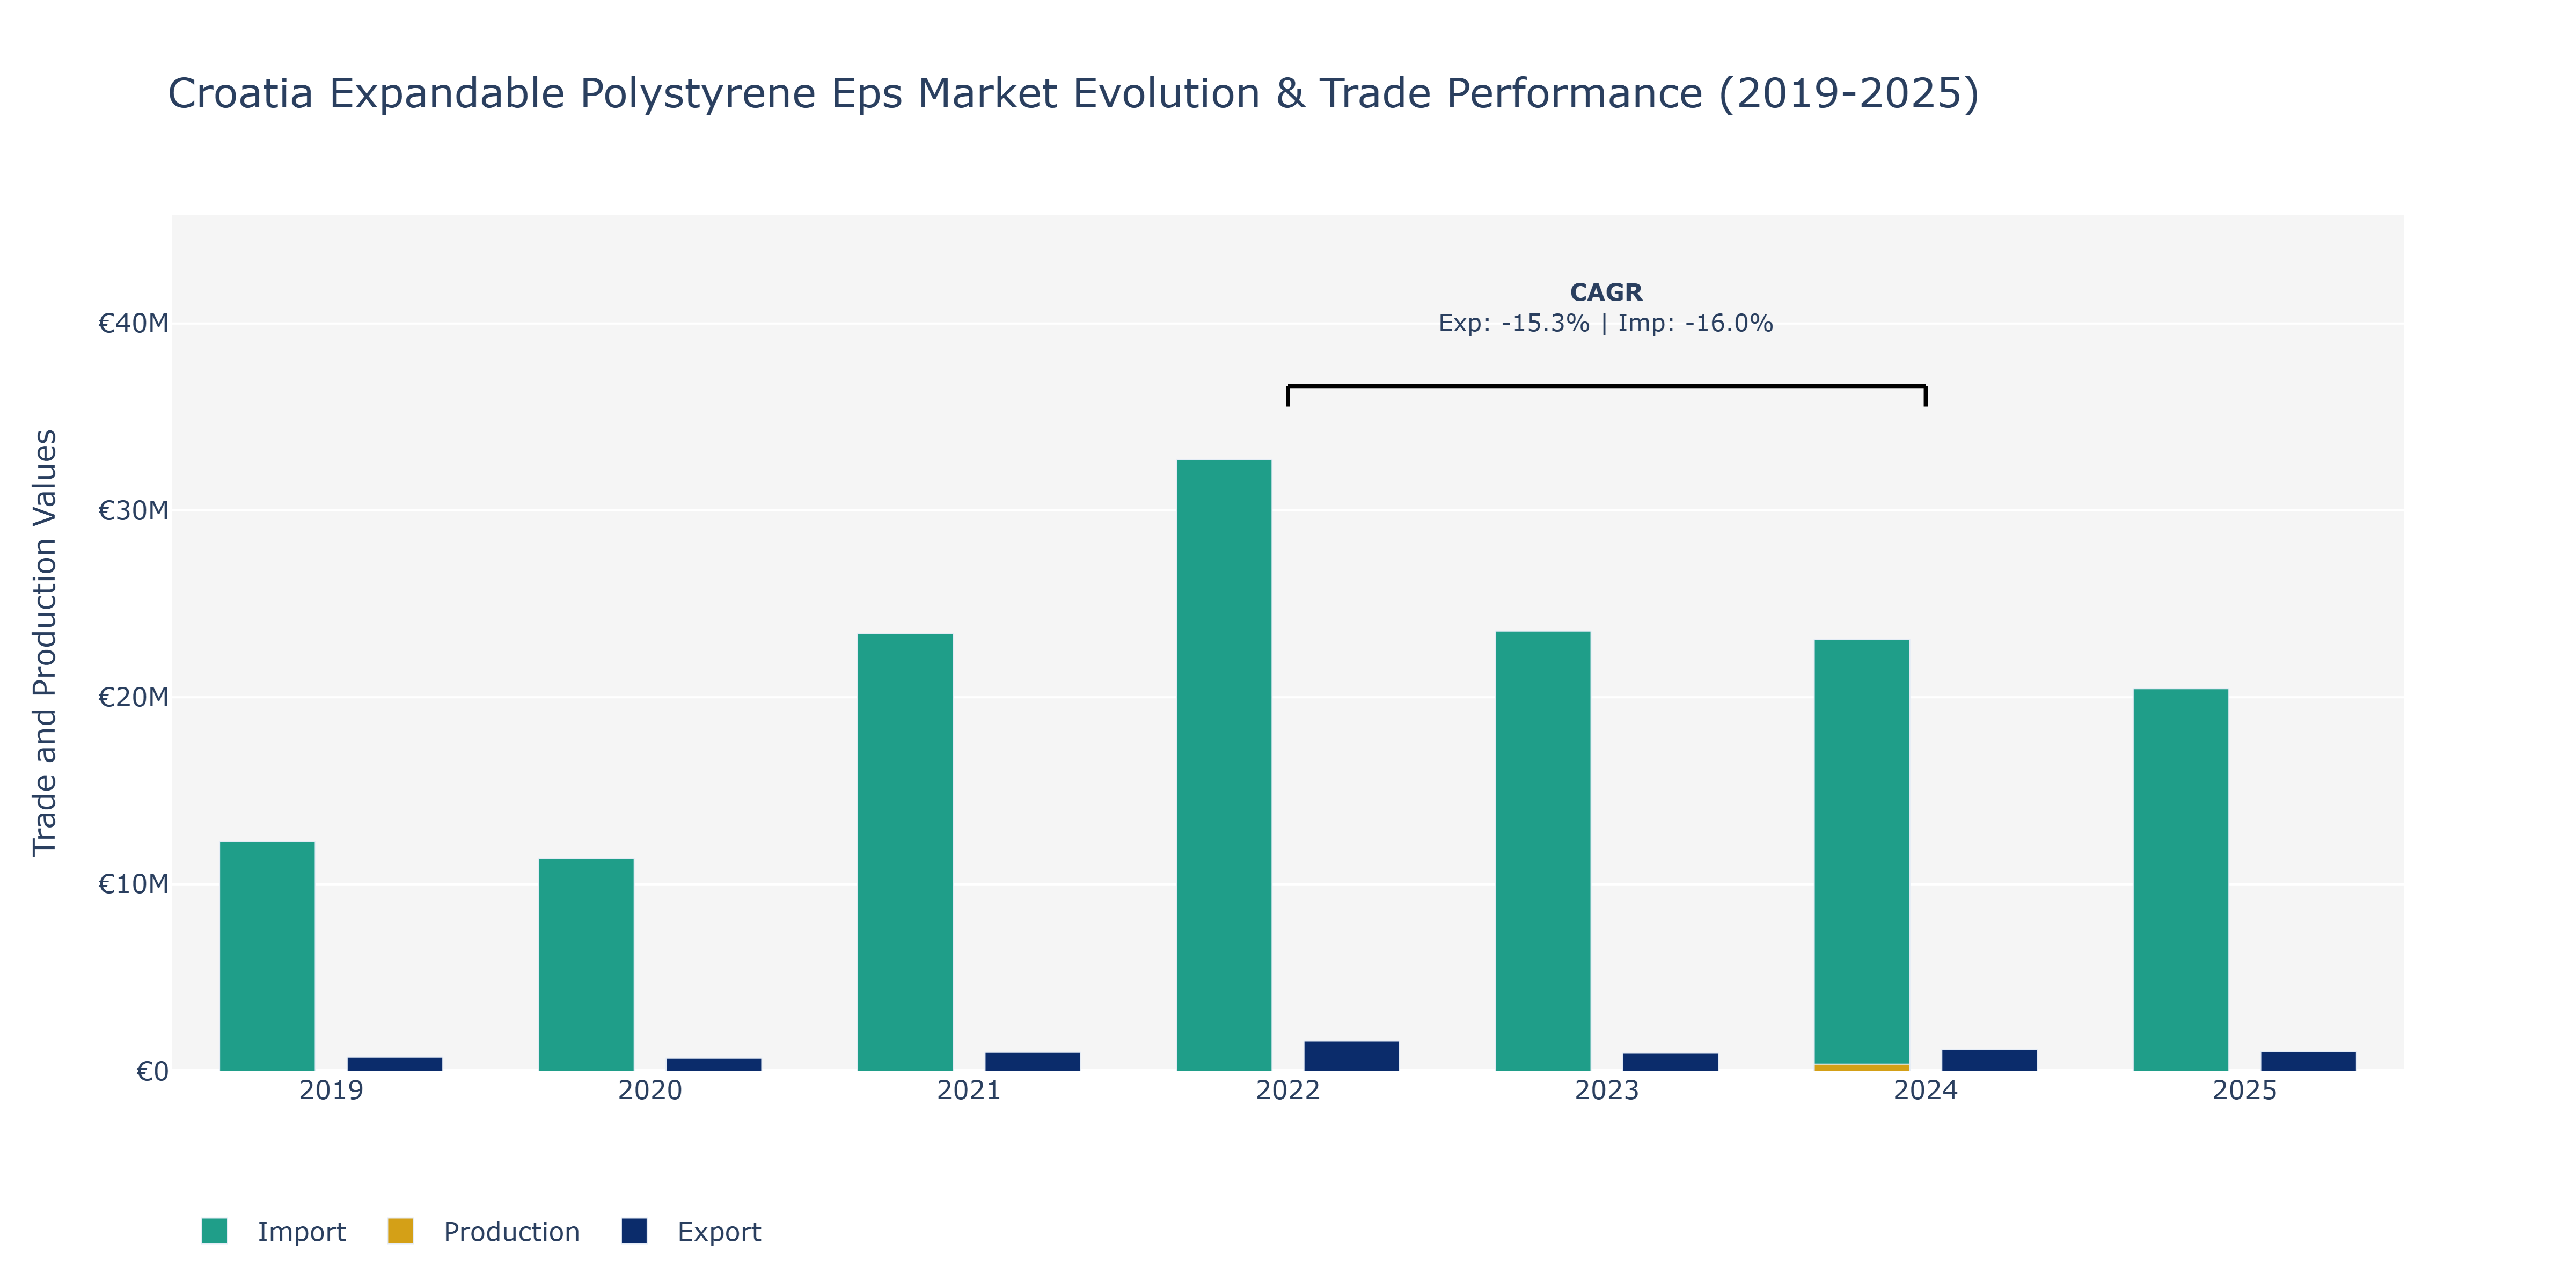The height and width of the screenshot is (1288, 2576).
Task: Click the 2025 x-axis label
Action: click(x=2245, y=1090)
